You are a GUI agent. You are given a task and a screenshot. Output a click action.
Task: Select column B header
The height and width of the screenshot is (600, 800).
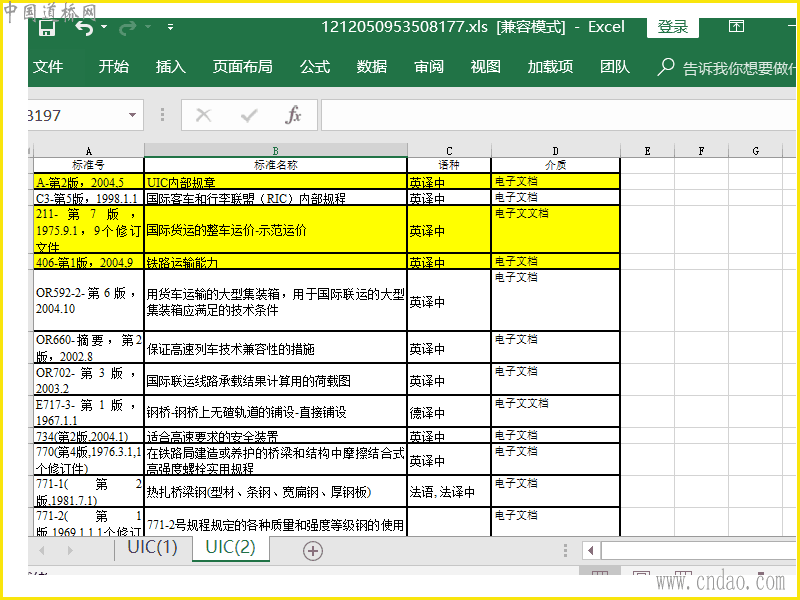pyautogui.click(x=276, y=151)
